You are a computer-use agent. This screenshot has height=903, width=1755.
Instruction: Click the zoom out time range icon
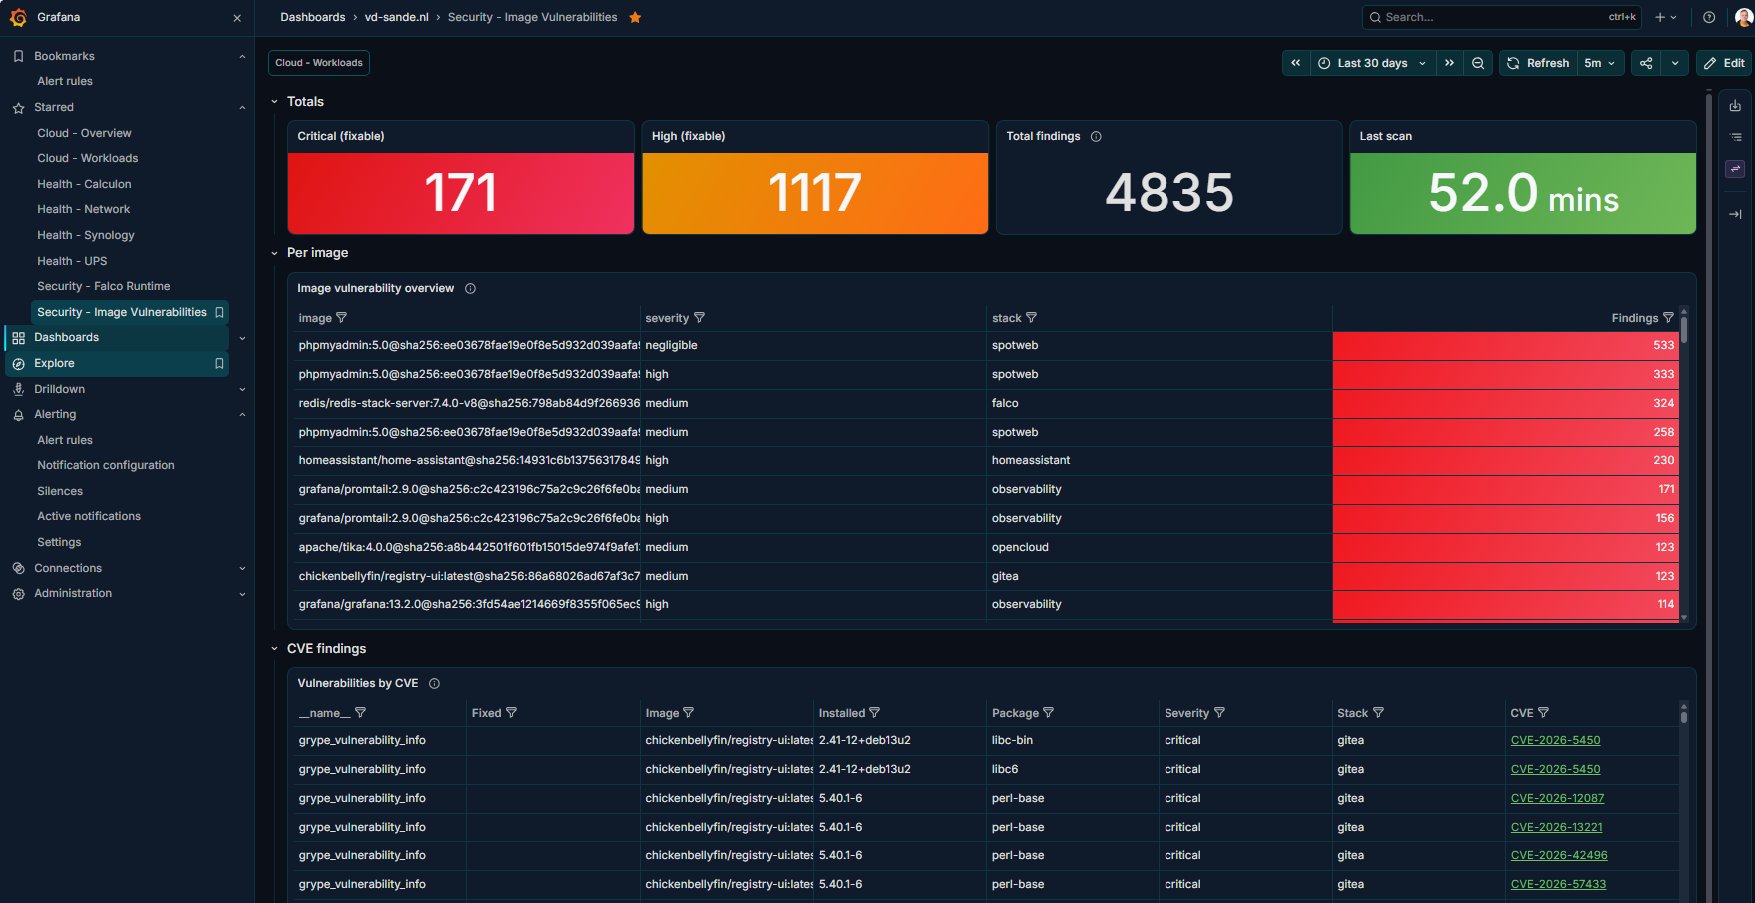click(1478, 63)
